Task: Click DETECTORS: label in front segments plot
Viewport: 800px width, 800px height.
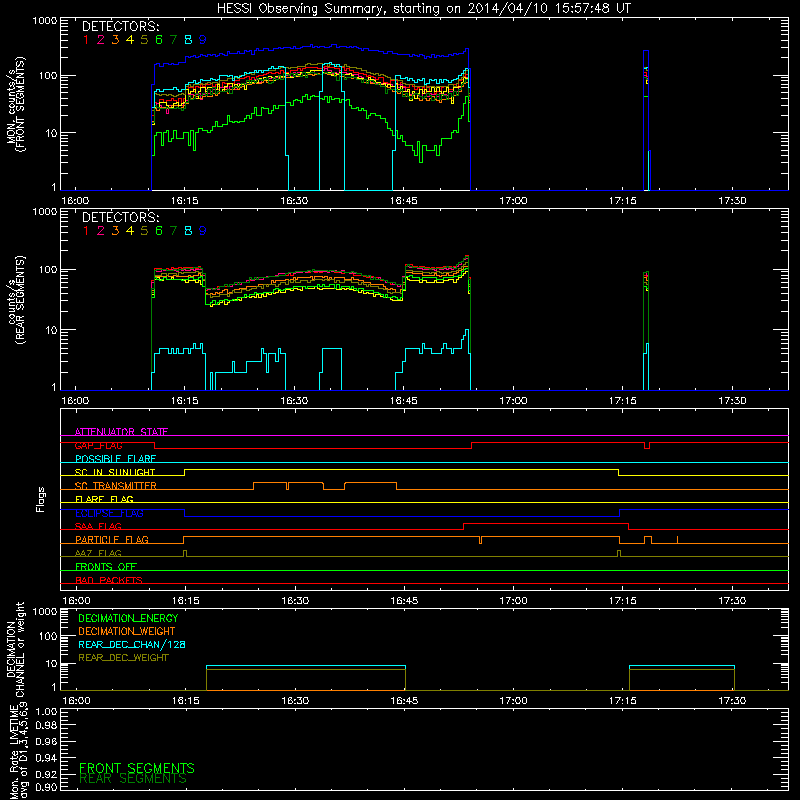Action: click(x=121, y=27)
